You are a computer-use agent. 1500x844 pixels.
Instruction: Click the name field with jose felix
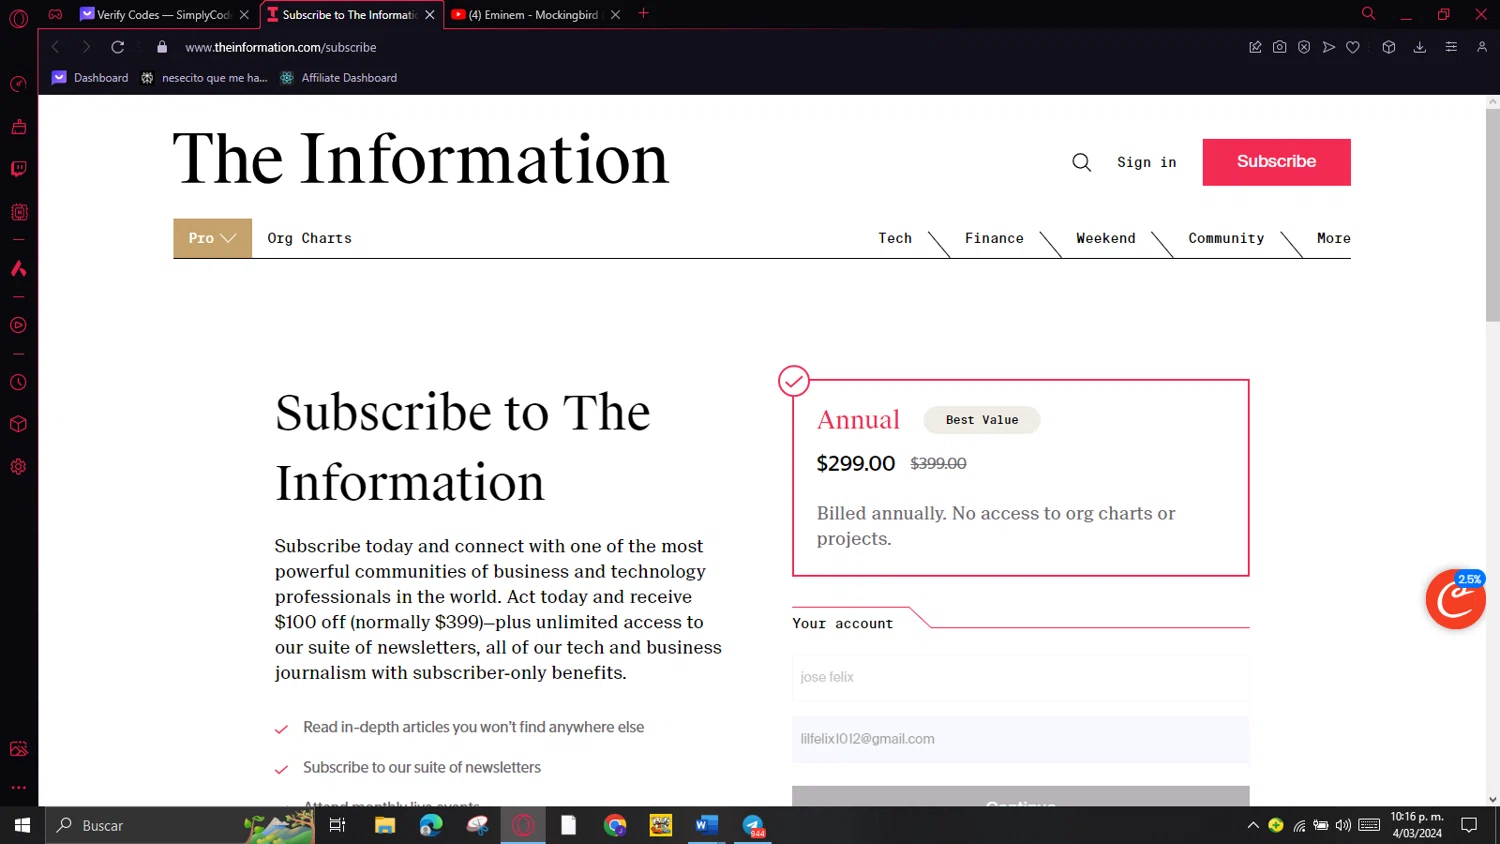point(1020,677)
